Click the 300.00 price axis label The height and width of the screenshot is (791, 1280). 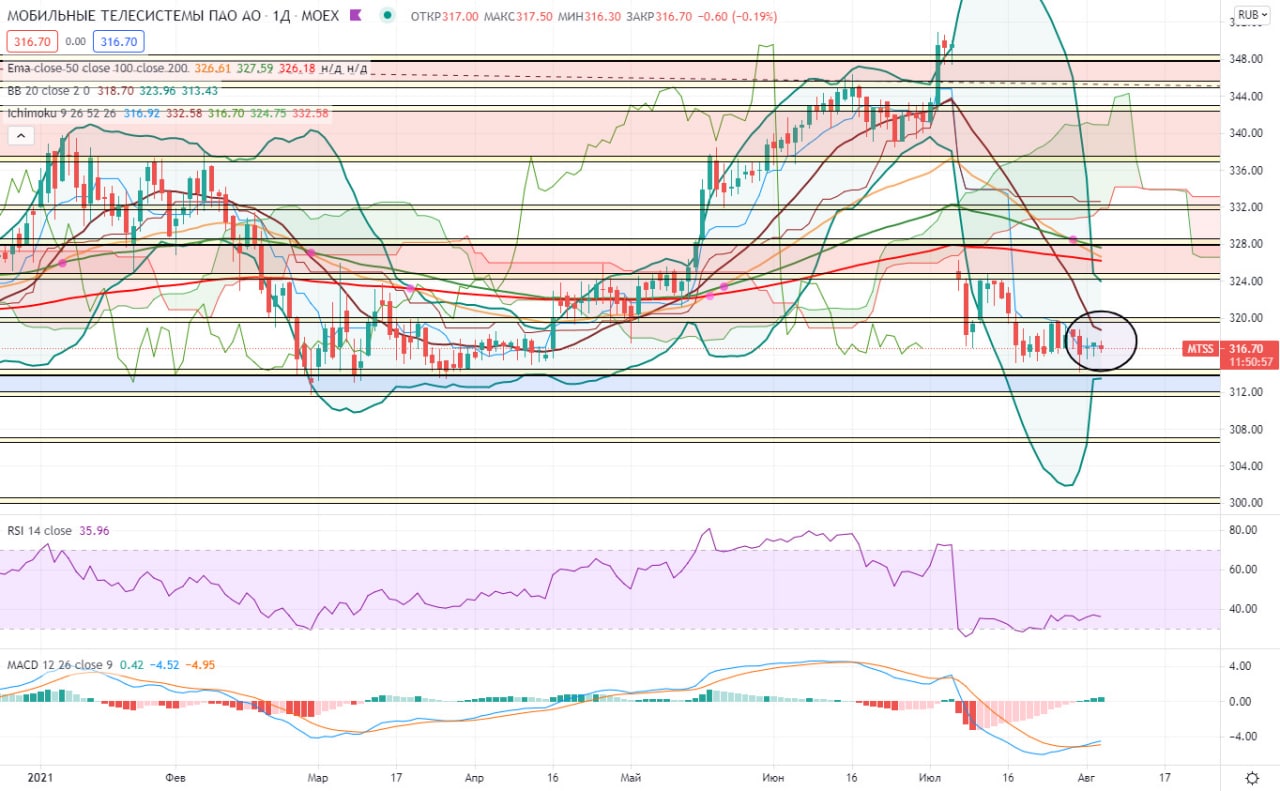coord(1246,503)
